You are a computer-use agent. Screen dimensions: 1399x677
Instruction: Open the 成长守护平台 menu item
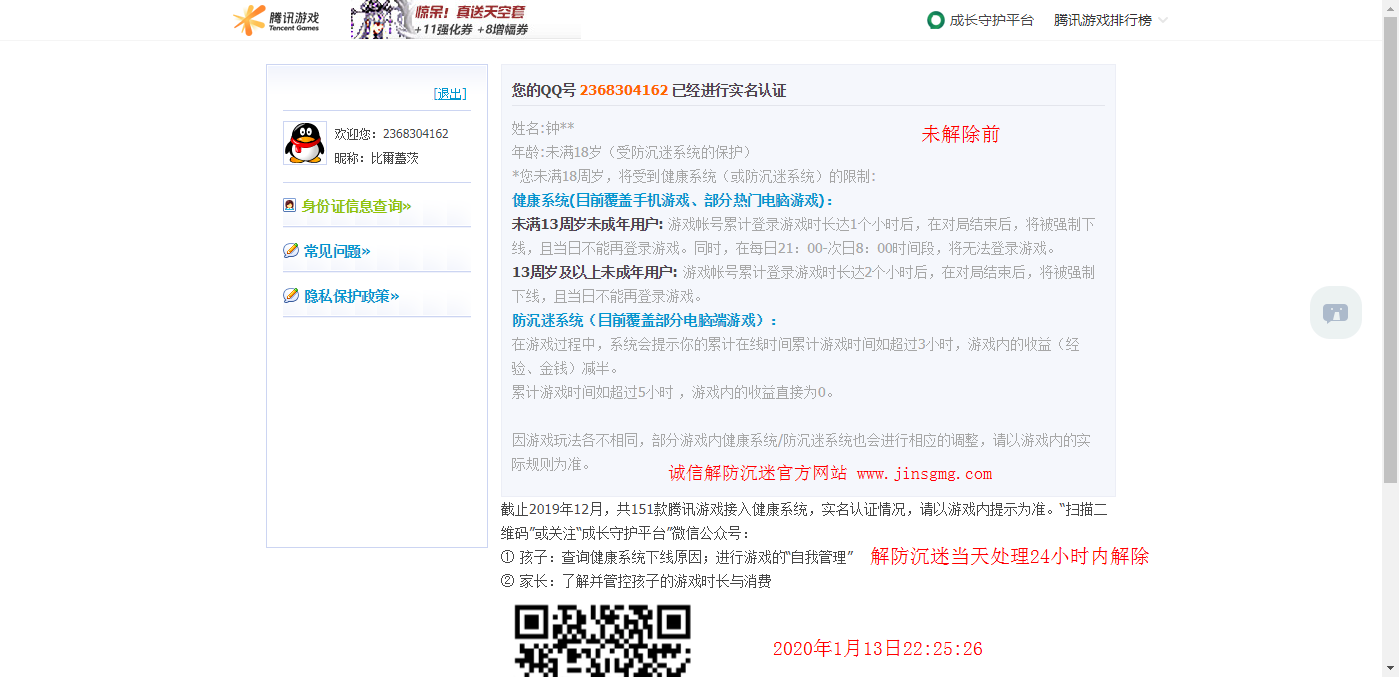(991, 19)
